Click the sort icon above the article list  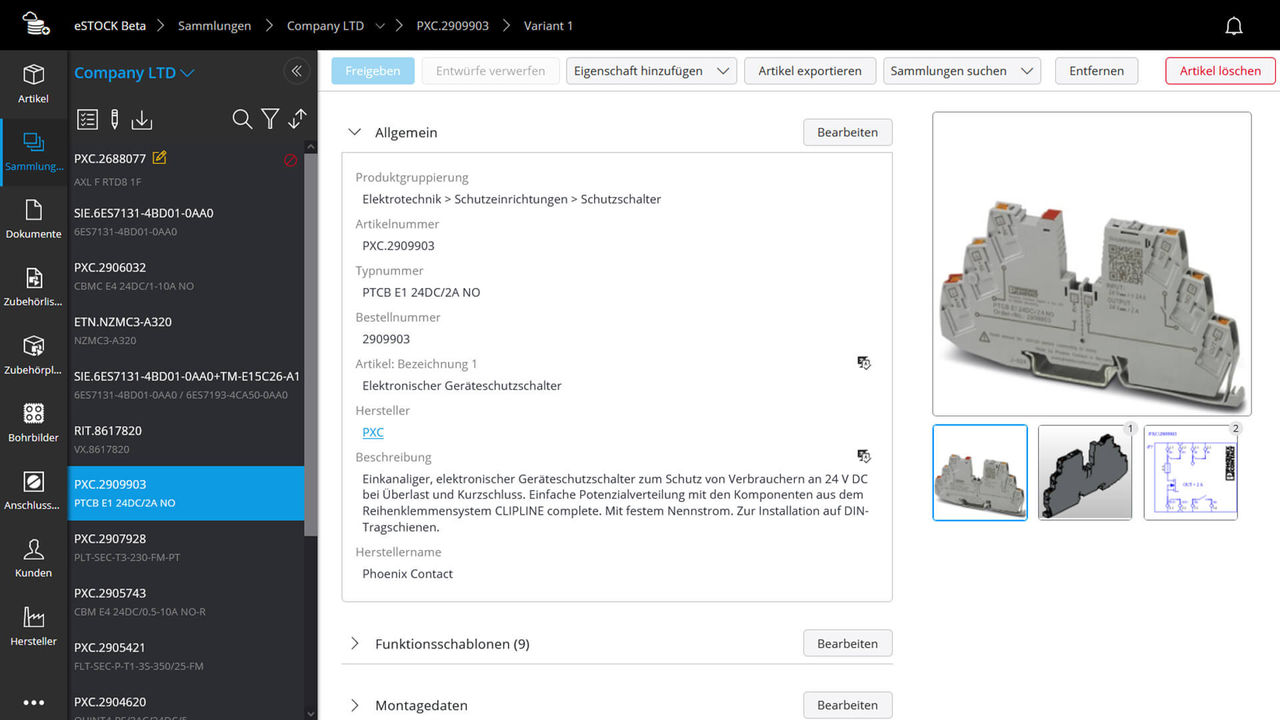tap(296, 119)
